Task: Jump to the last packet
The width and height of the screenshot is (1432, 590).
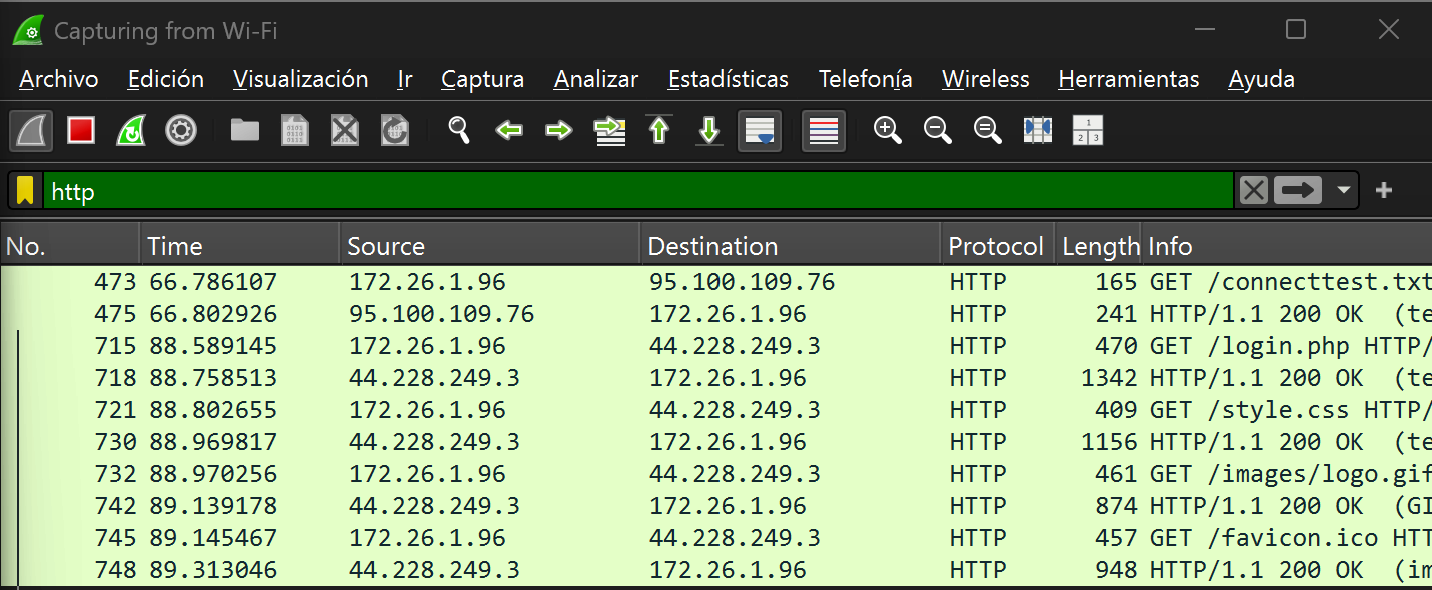Action: 709,131
